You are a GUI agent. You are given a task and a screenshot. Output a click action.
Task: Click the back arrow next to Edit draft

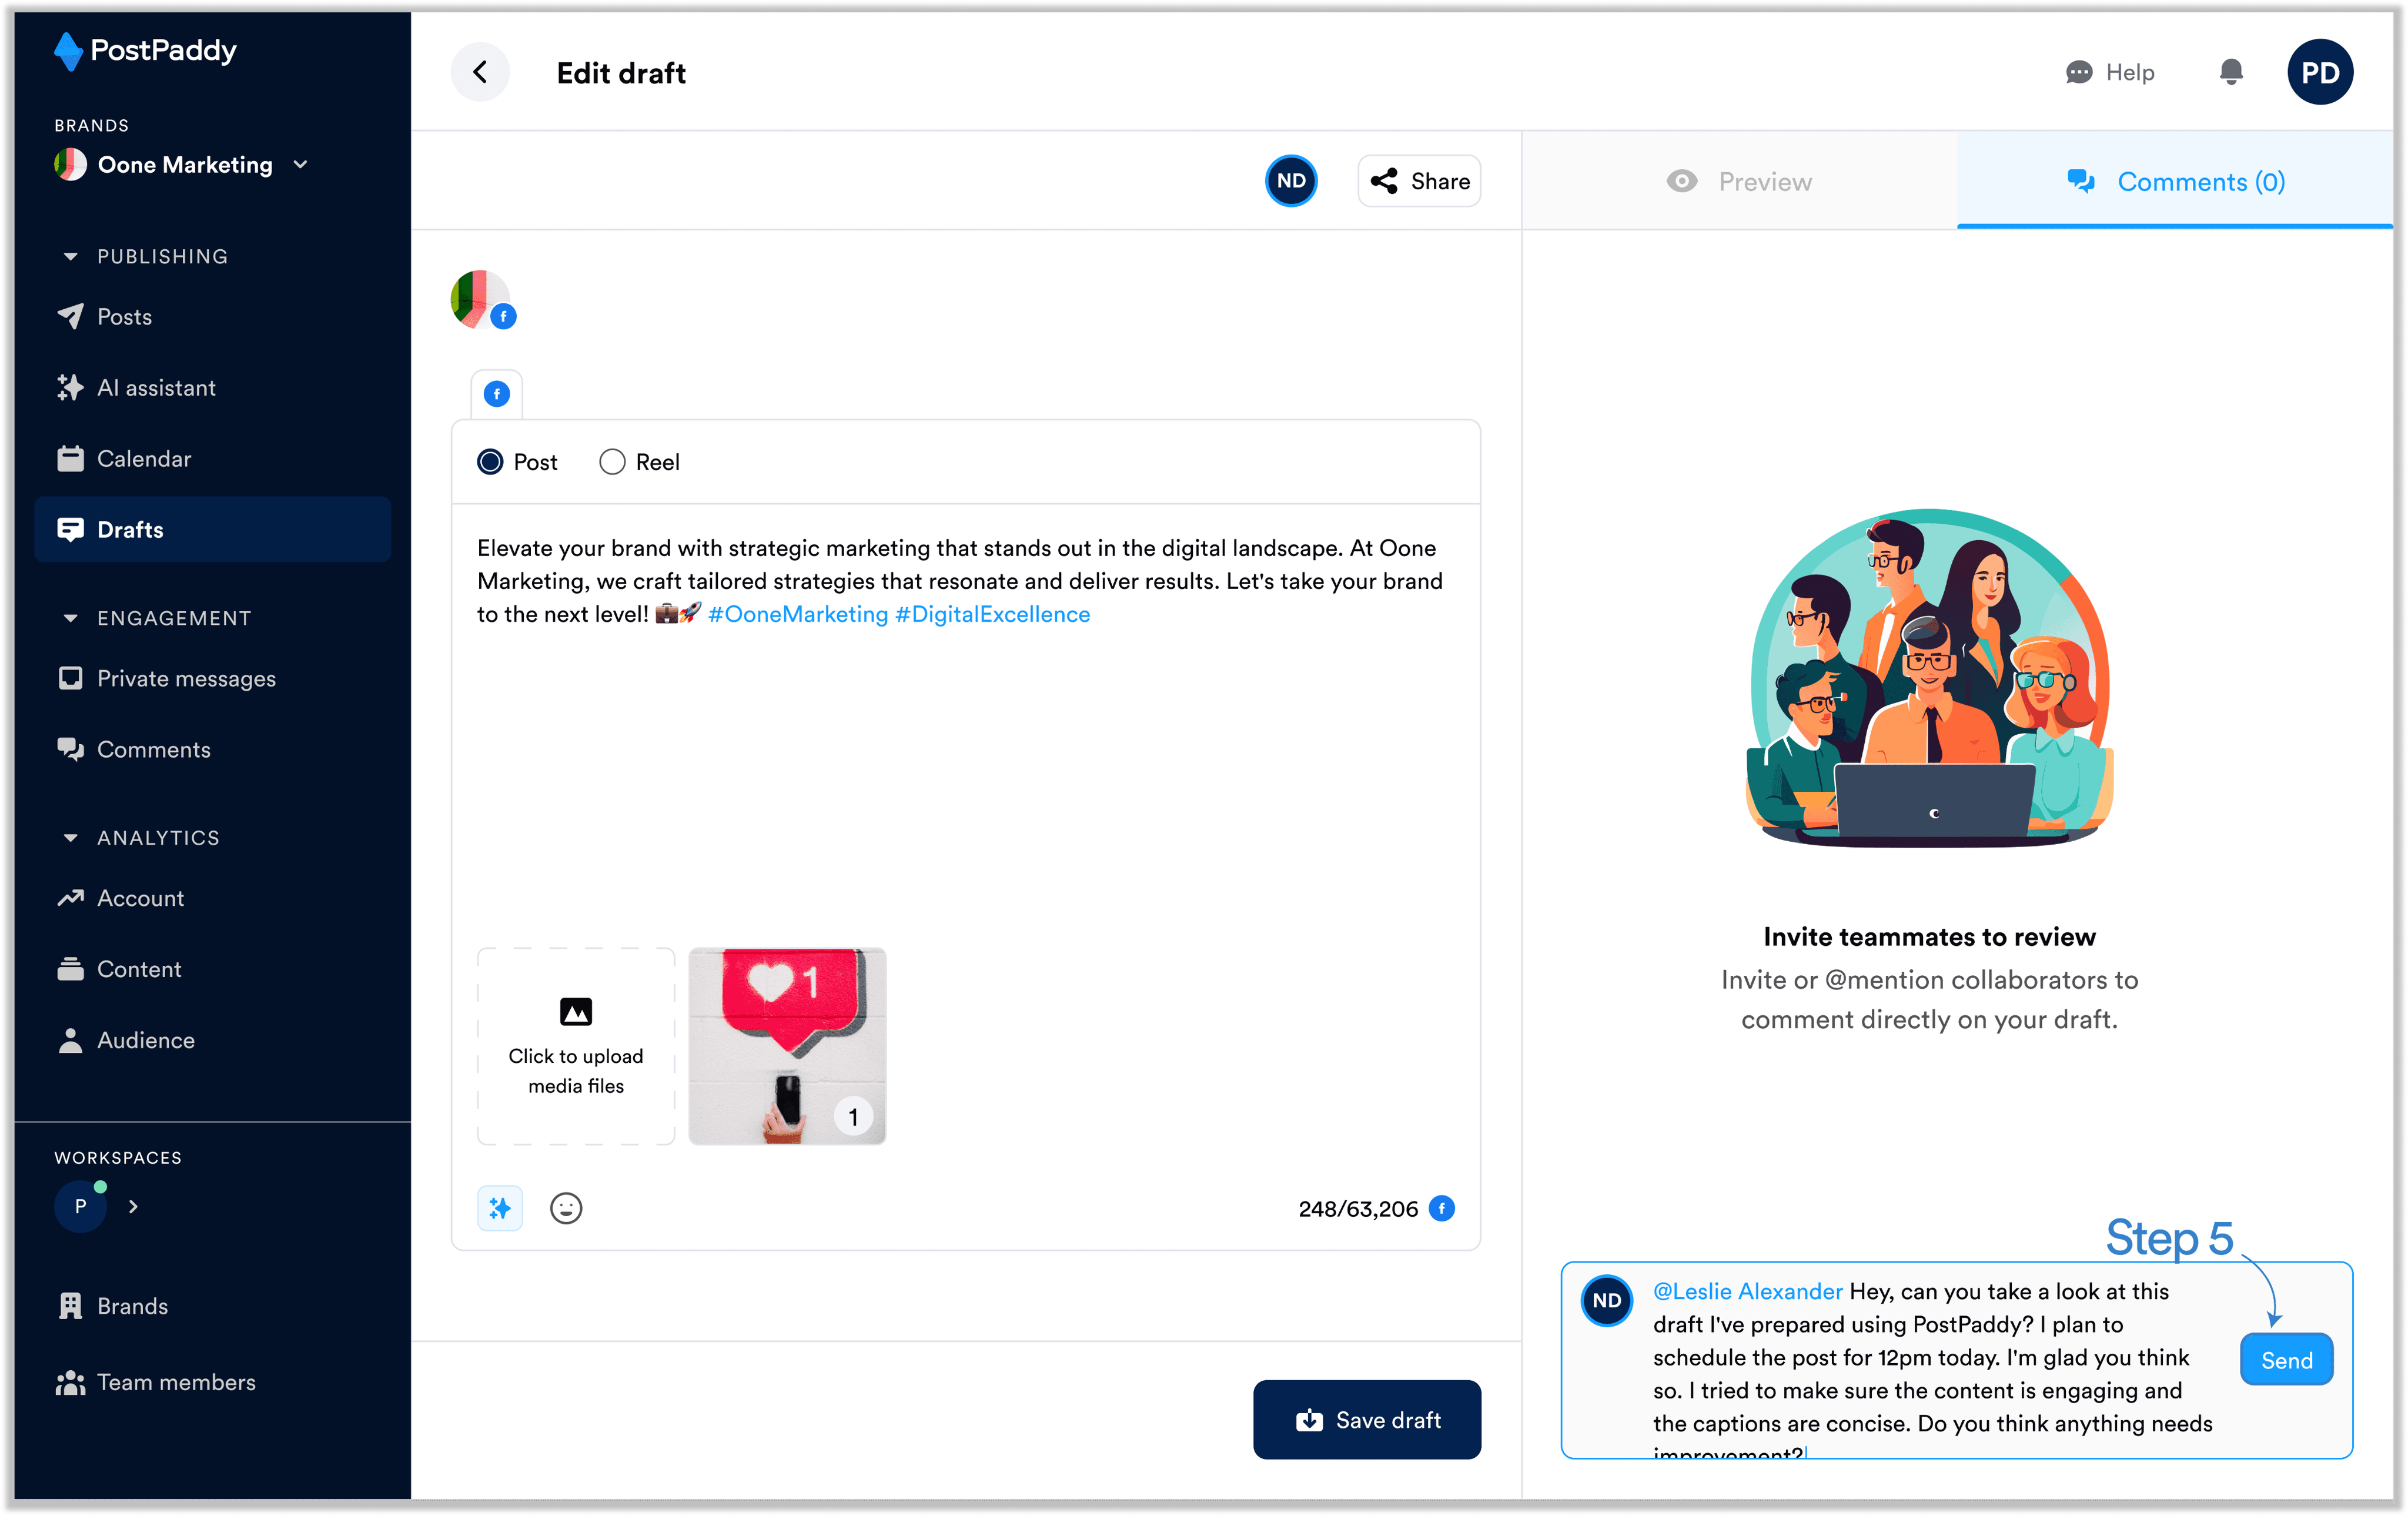pos(480,72)
